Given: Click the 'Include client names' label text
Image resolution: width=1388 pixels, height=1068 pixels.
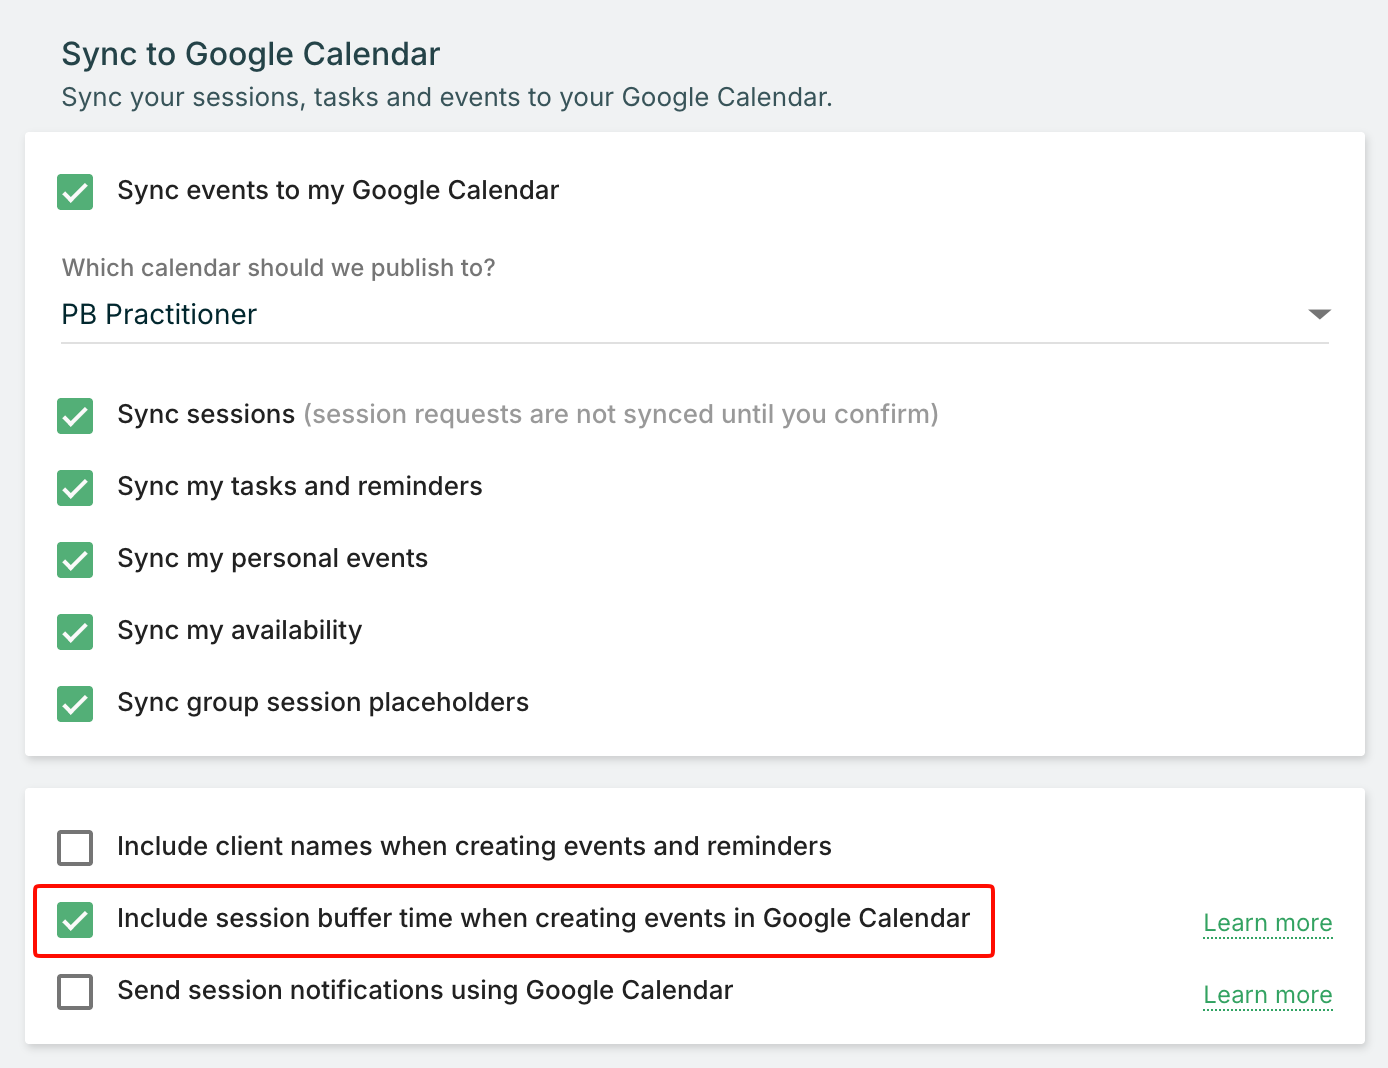Looking at the screenshot, I should 473,847.
